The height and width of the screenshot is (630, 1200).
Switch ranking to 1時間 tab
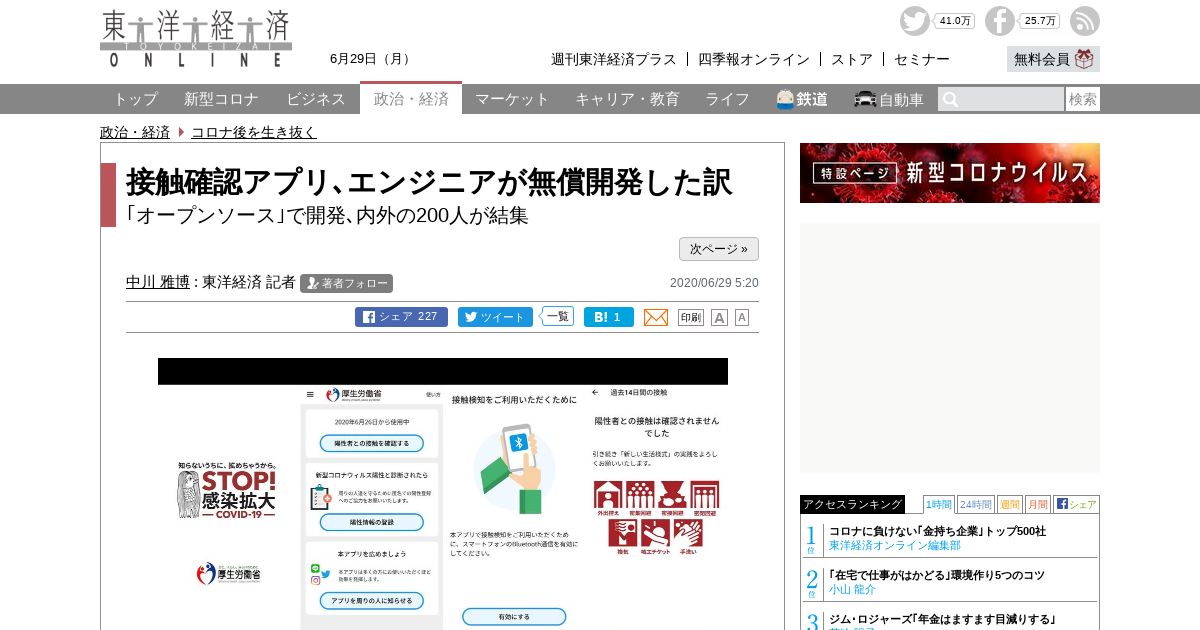[x=939, y=504]
